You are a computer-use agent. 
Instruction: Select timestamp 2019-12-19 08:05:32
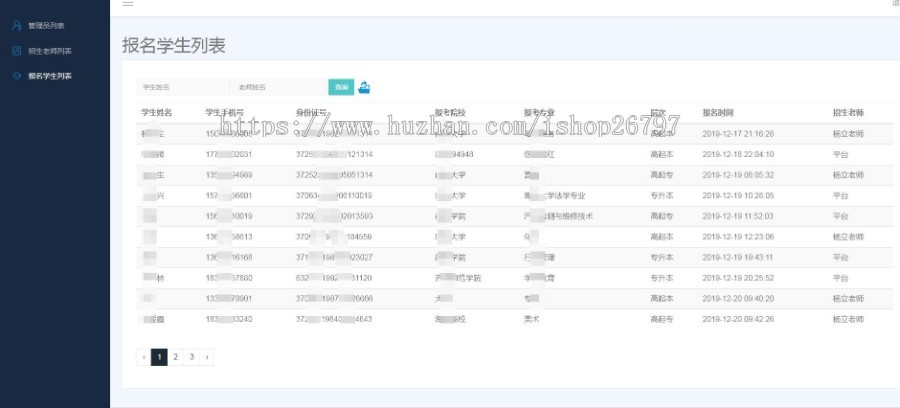(x=738, y=175)
